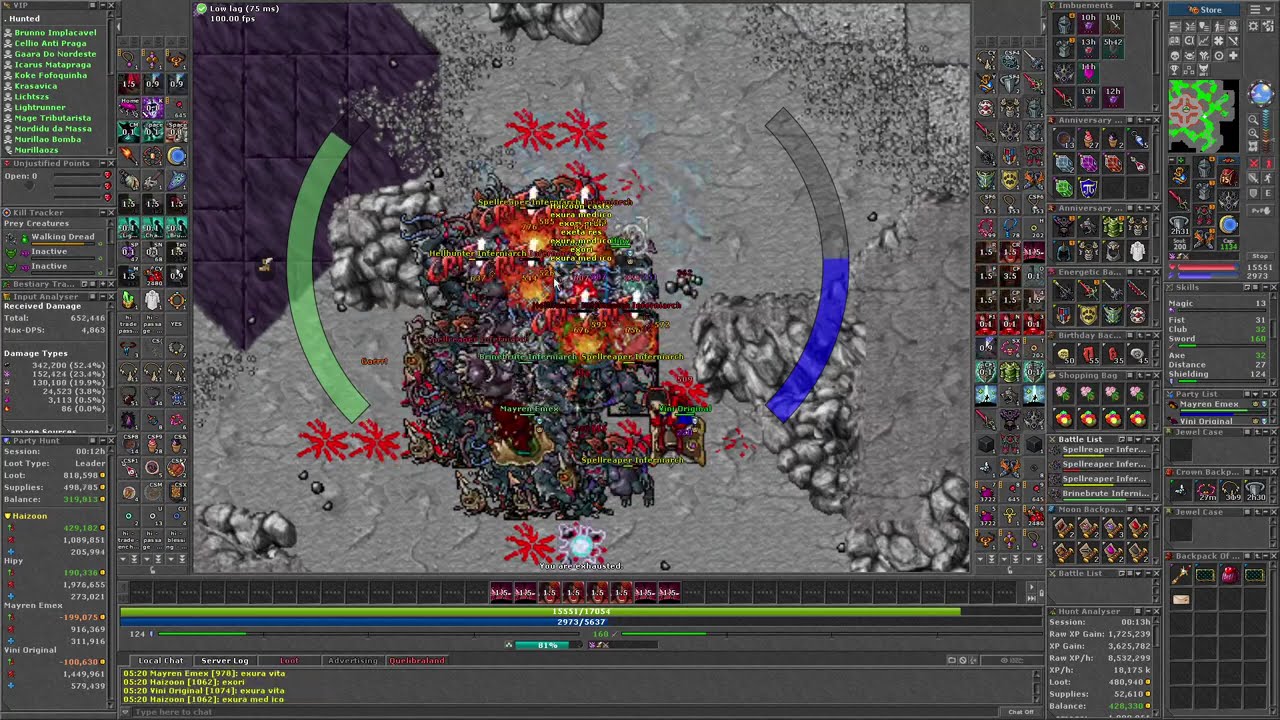Minimize the Input Analyser panel
Image resolution: width=1280 pixels, height=720 pixels.
coord(103,296)
